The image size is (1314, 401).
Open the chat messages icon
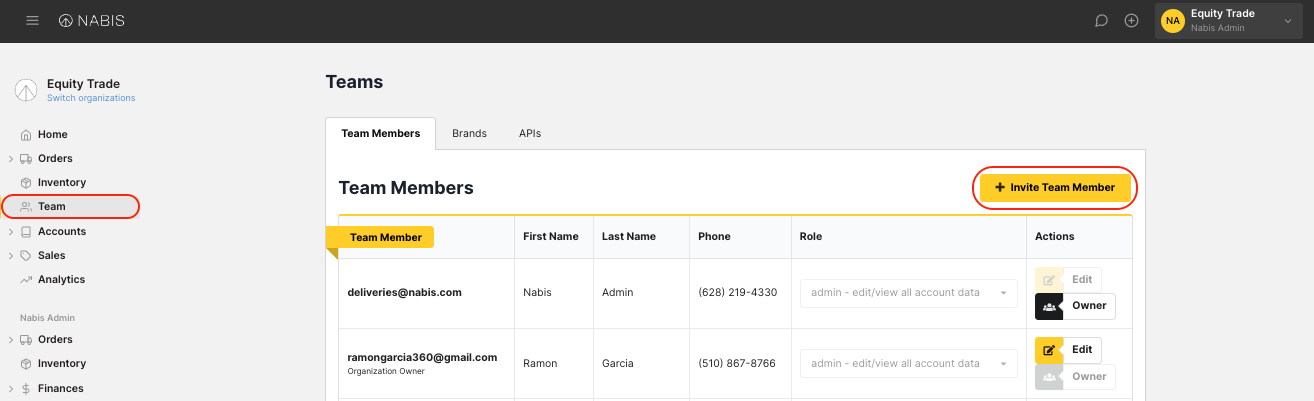[1101, 21]
